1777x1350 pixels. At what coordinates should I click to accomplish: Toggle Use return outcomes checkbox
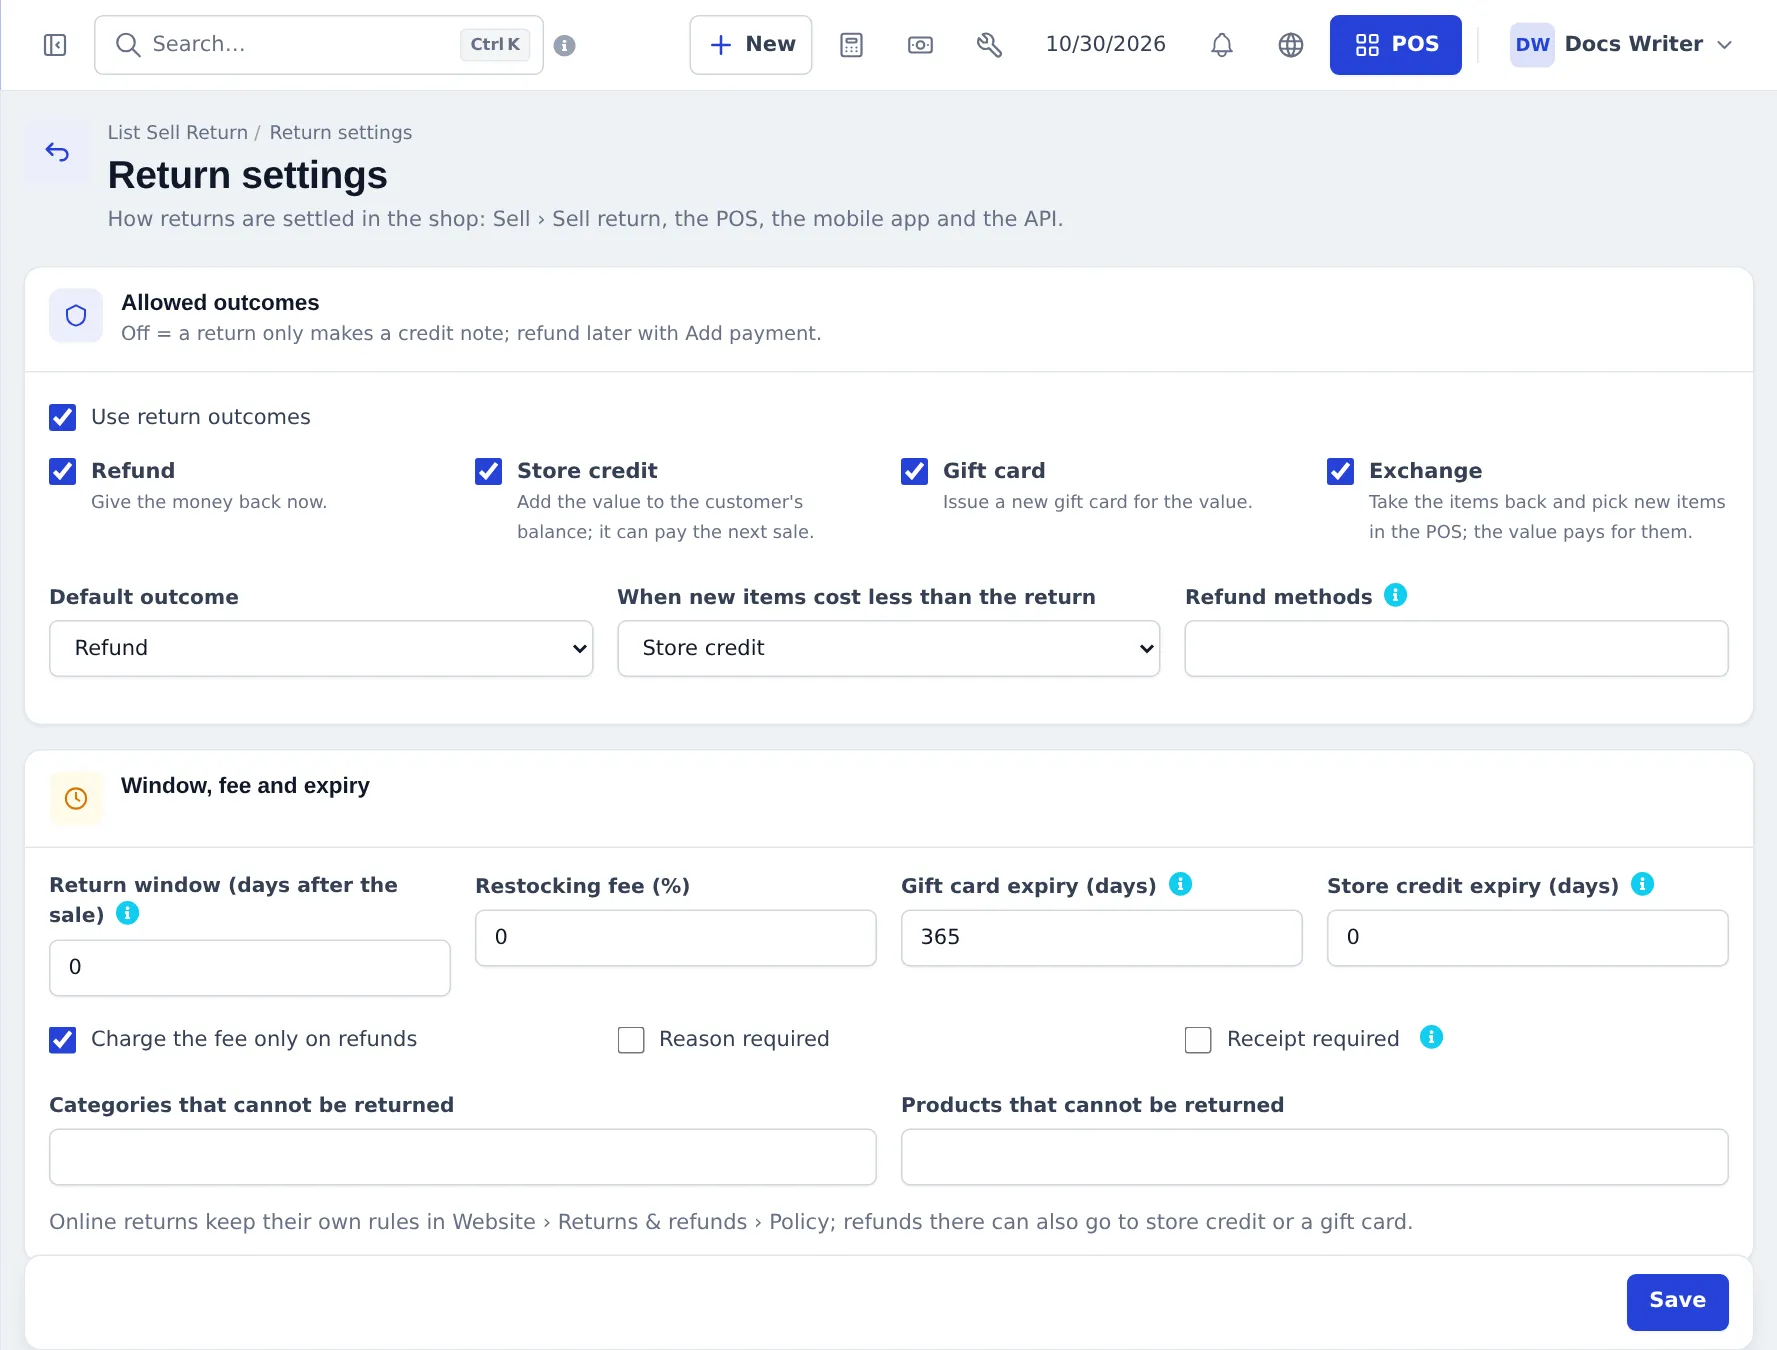tap(63, 417)
